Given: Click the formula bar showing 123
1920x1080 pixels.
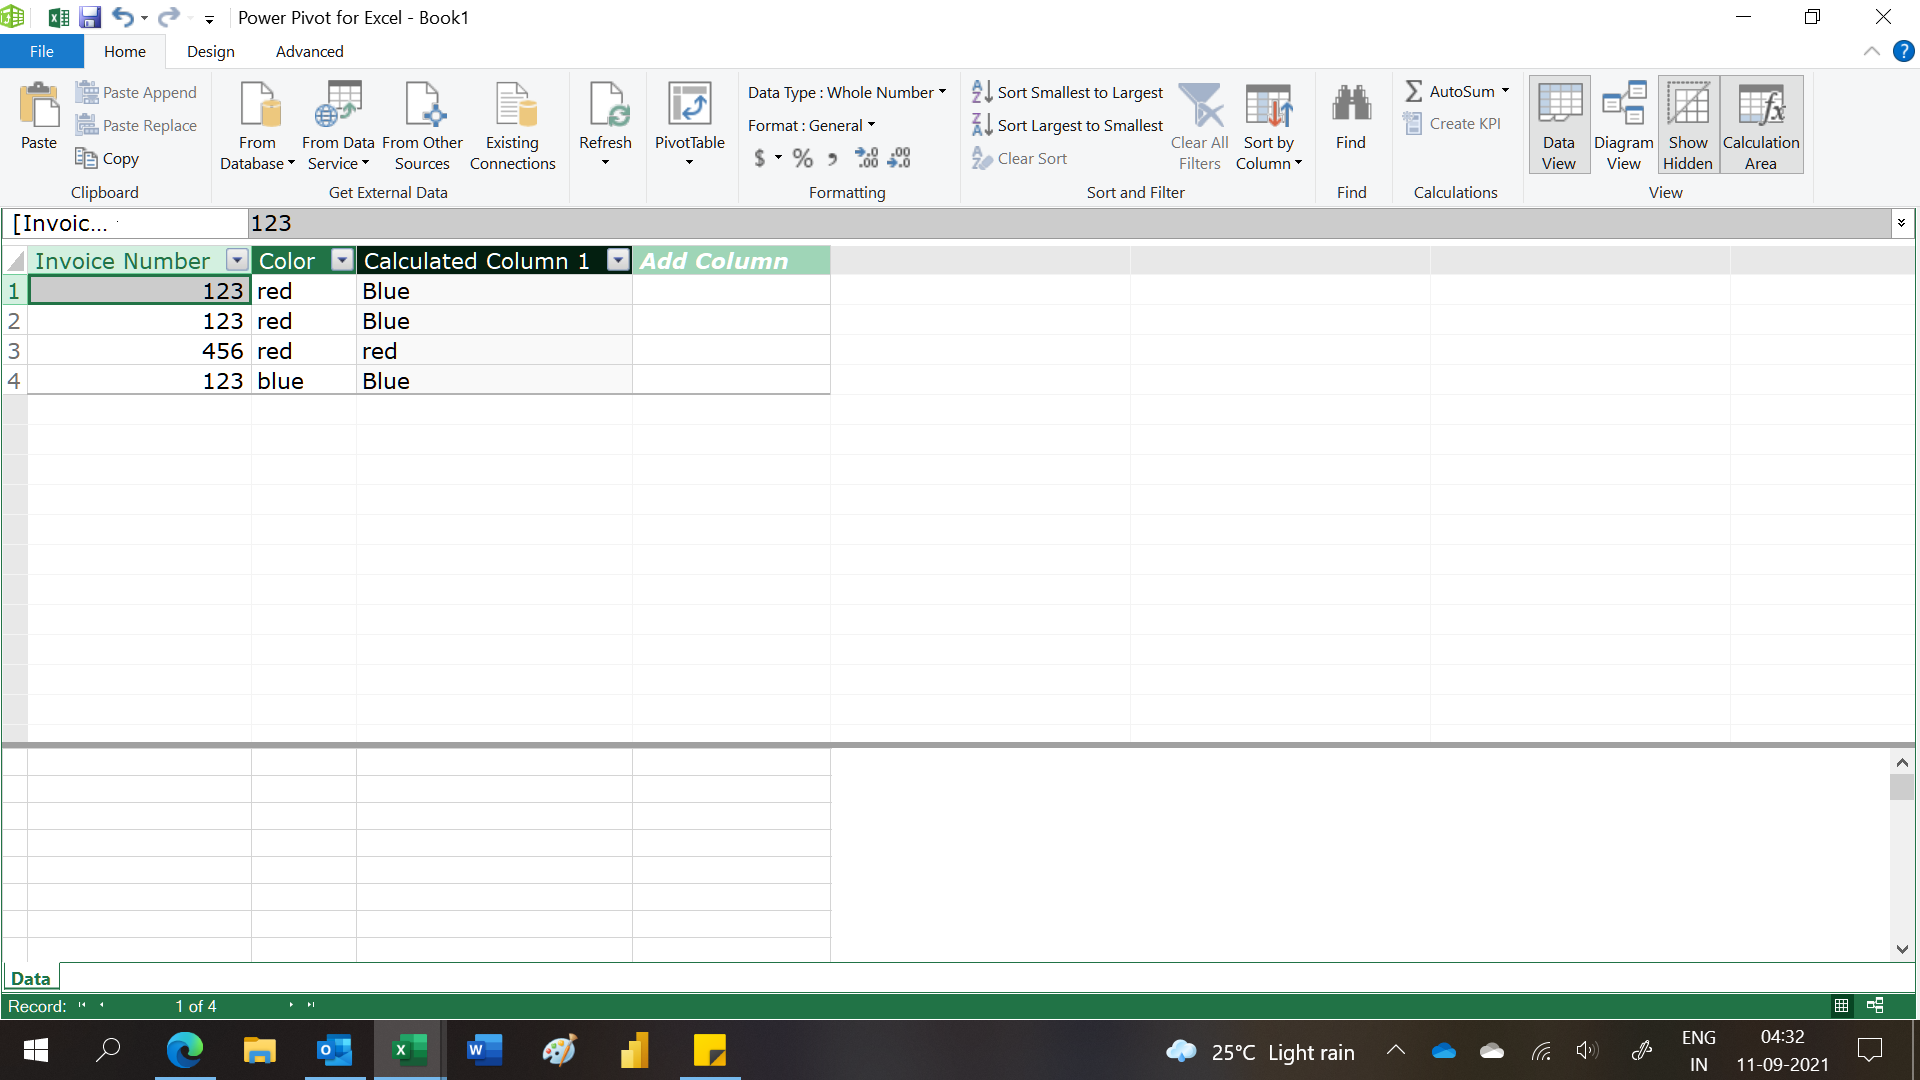Looking at the screenshot, I should pyautogui.click(x=1068, y=223).
